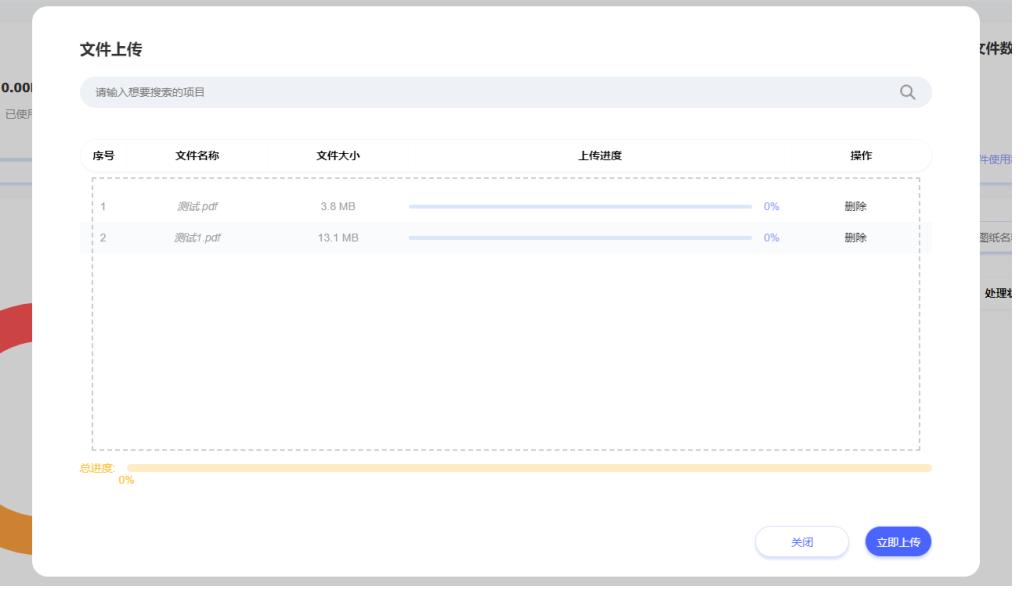Select the 测试1.pdf file name
The height and width of the screenshot is (600, 1034).
click(199, 238)
